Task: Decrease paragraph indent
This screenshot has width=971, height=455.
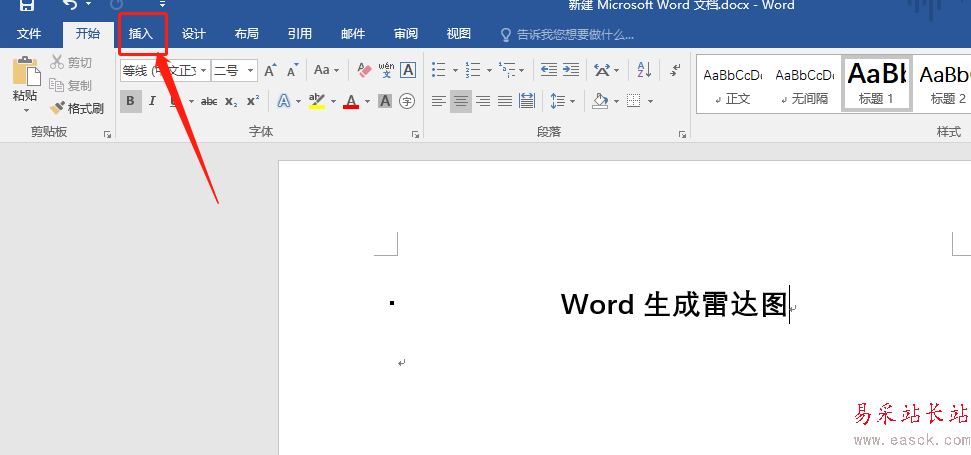Action: coord(549,69)
